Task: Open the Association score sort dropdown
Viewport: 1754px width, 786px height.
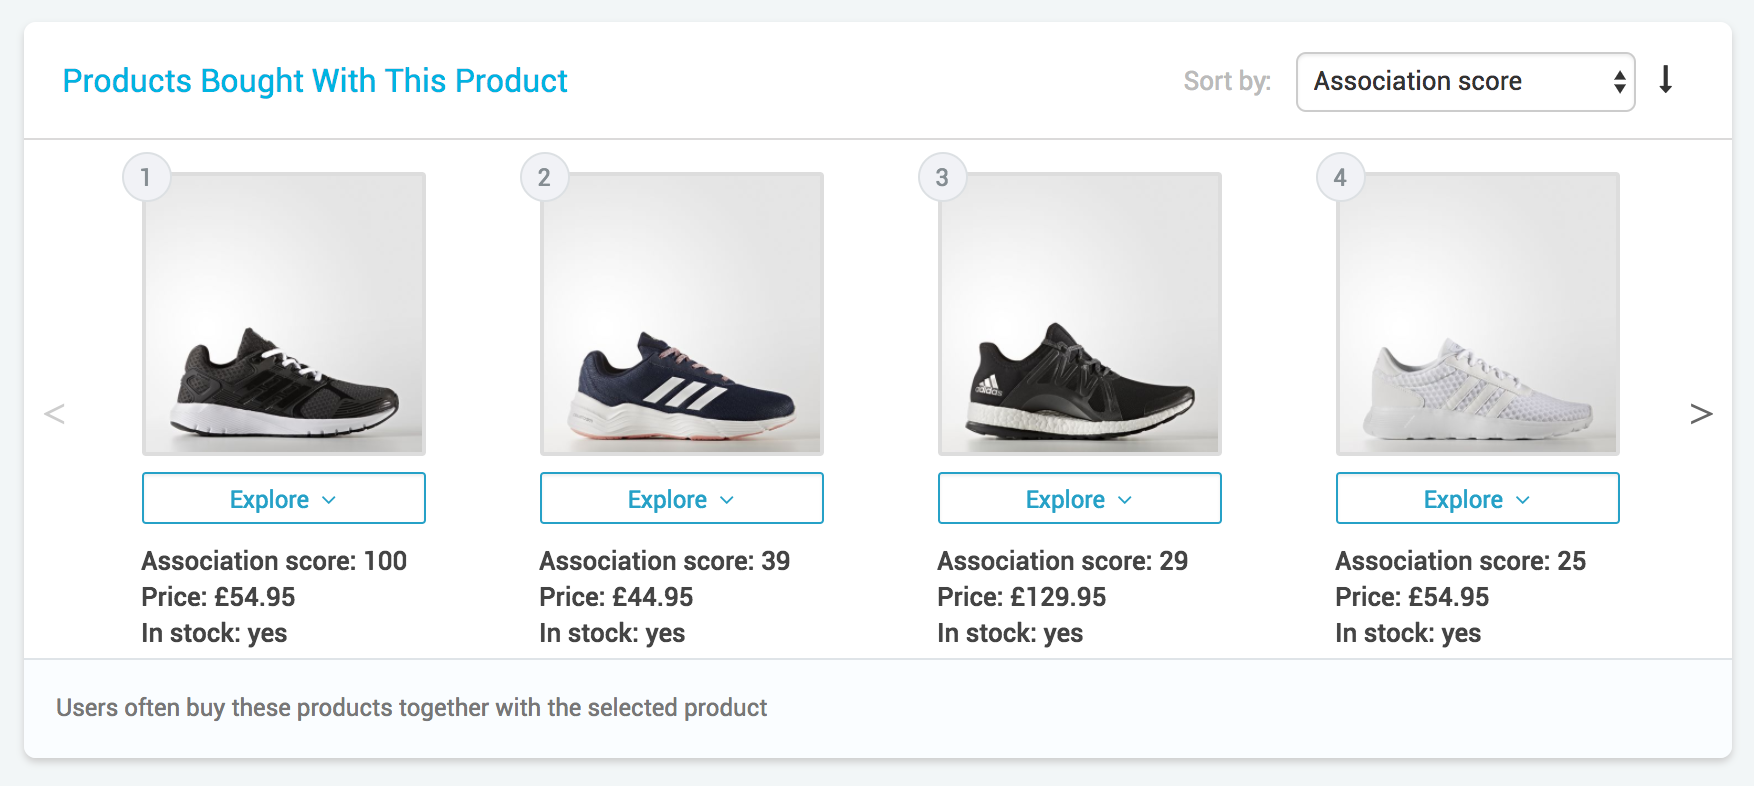Action: [x=1465, y=82]
